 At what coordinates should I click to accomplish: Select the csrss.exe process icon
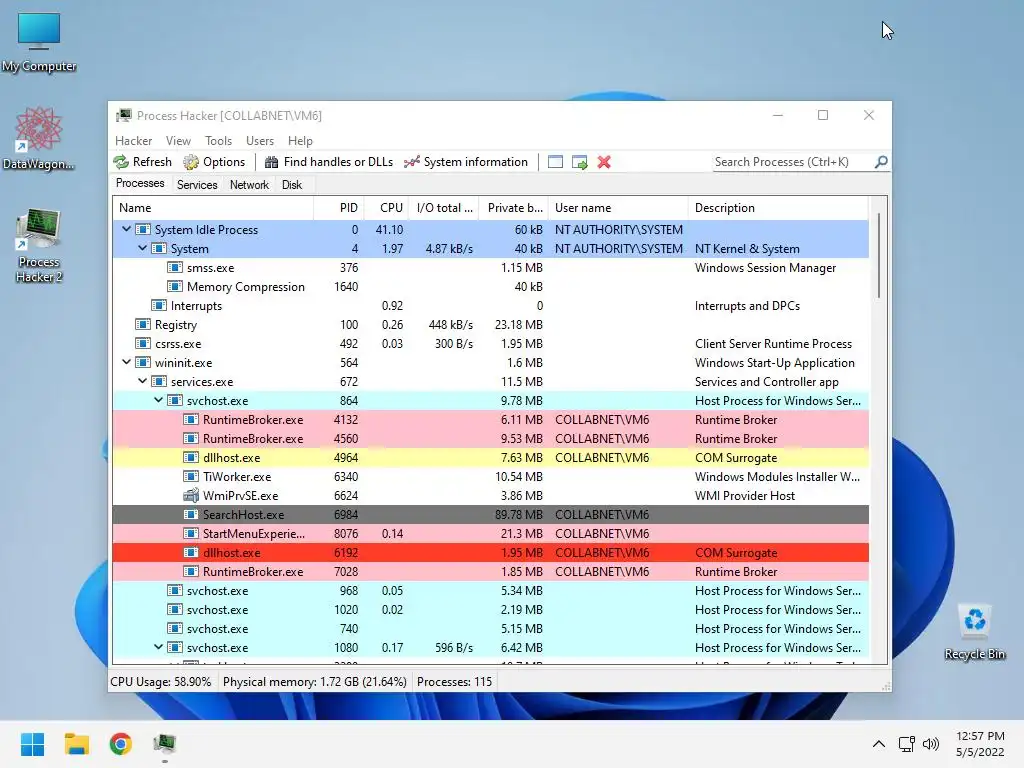[x=142, y=343]
